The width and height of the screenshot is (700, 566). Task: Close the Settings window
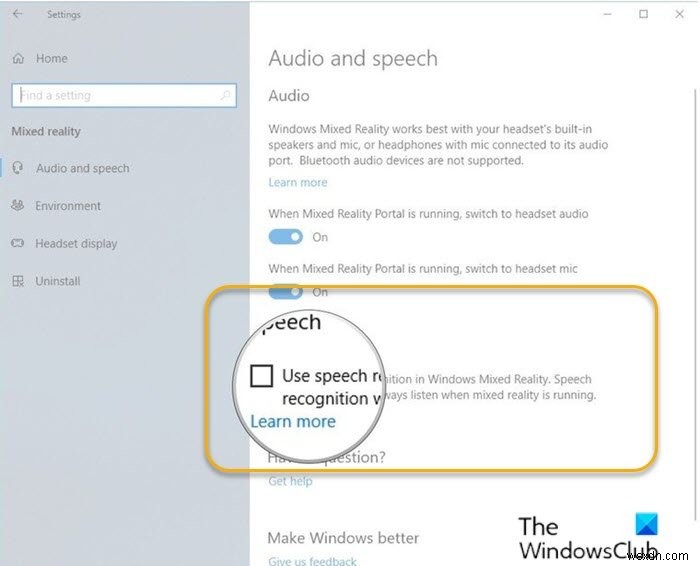679,14
